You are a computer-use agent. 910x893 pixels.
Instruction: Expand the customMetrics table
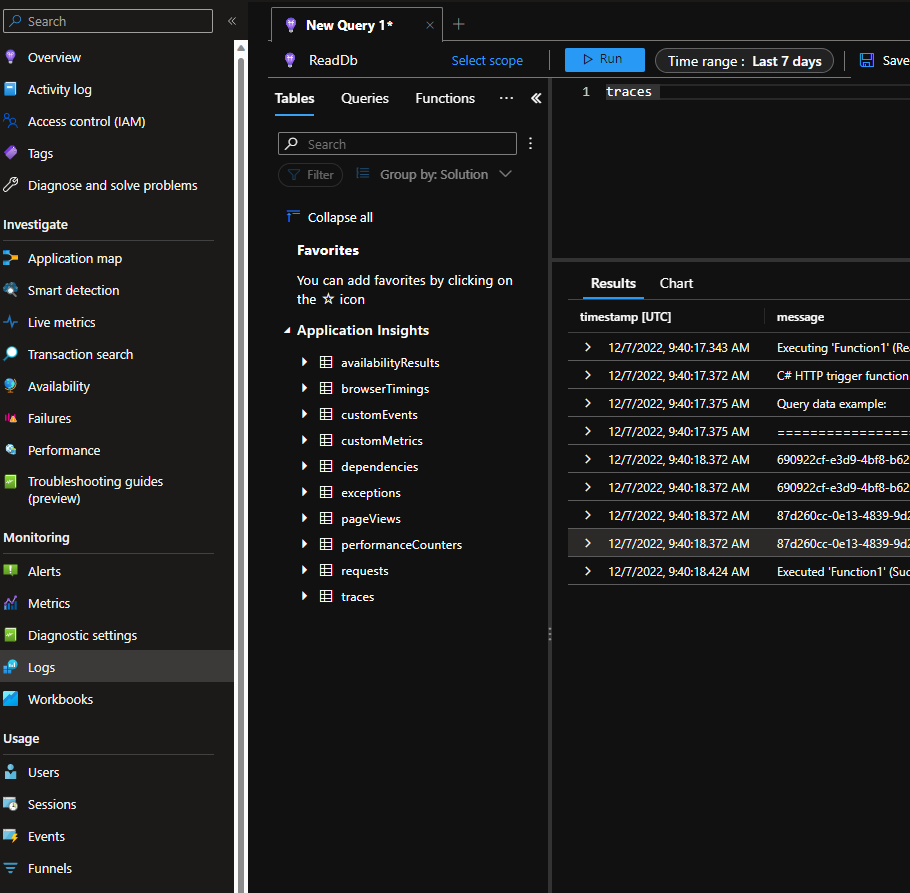304,440
